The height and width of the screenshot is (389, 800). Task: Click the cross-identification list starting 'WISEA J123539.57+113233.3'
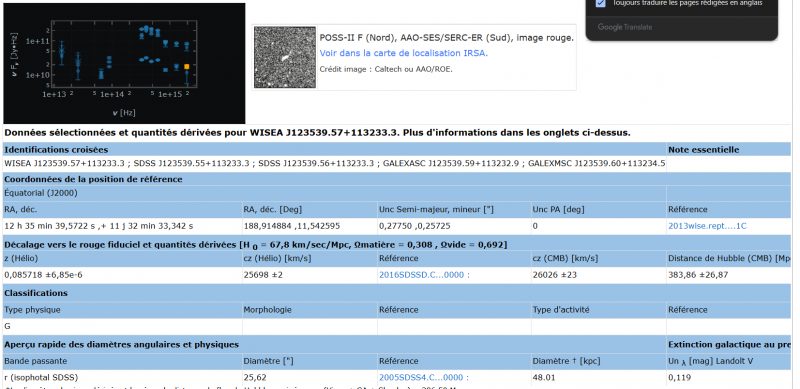[335, 163]
